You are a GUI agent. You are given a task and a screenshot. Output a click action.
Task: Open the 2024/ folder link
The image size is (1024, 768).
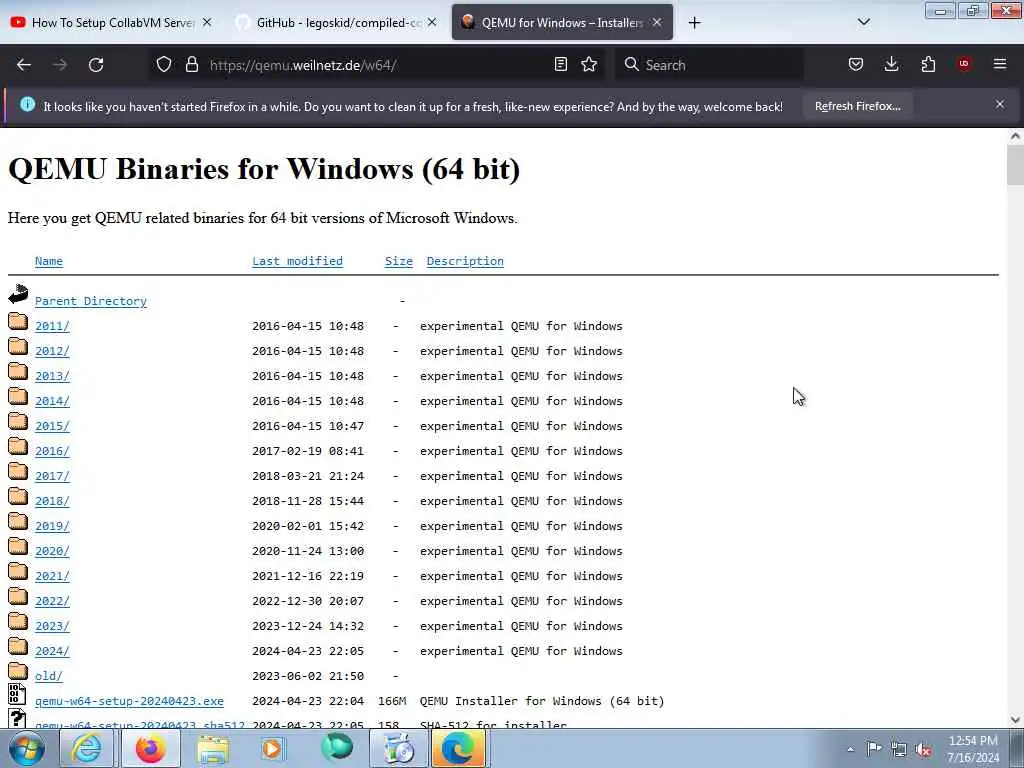pyautogui.click(x=52, y=651)
